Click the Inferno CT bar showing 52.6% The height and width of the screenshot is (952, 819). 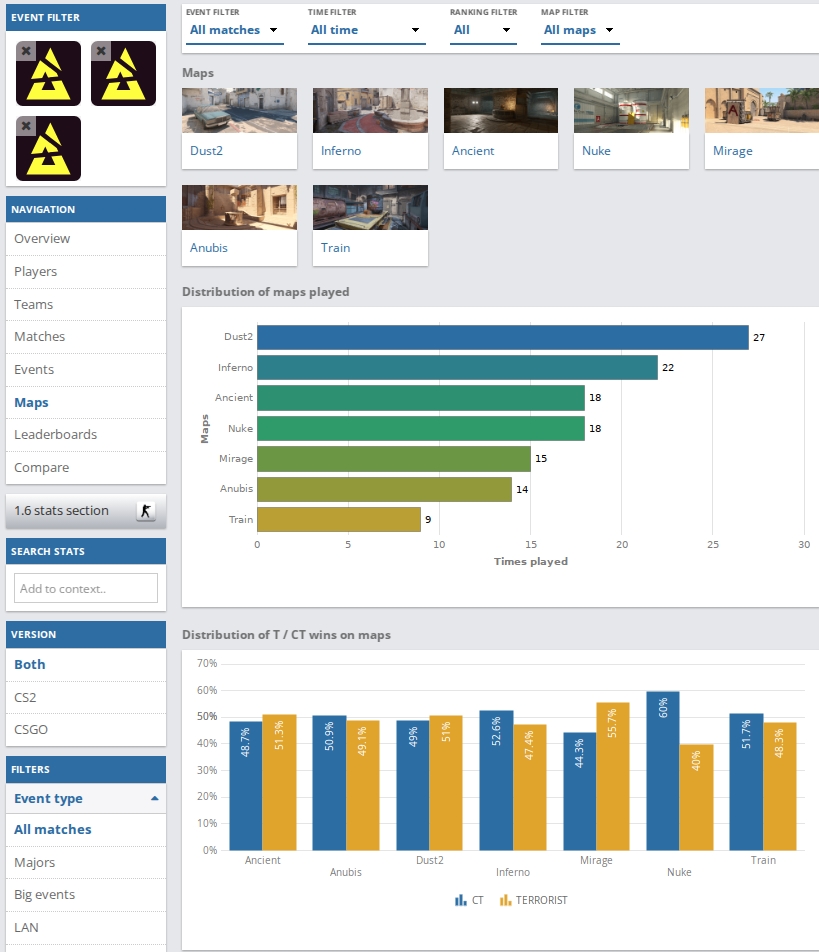pyautogui.click(x=497, y=781)
